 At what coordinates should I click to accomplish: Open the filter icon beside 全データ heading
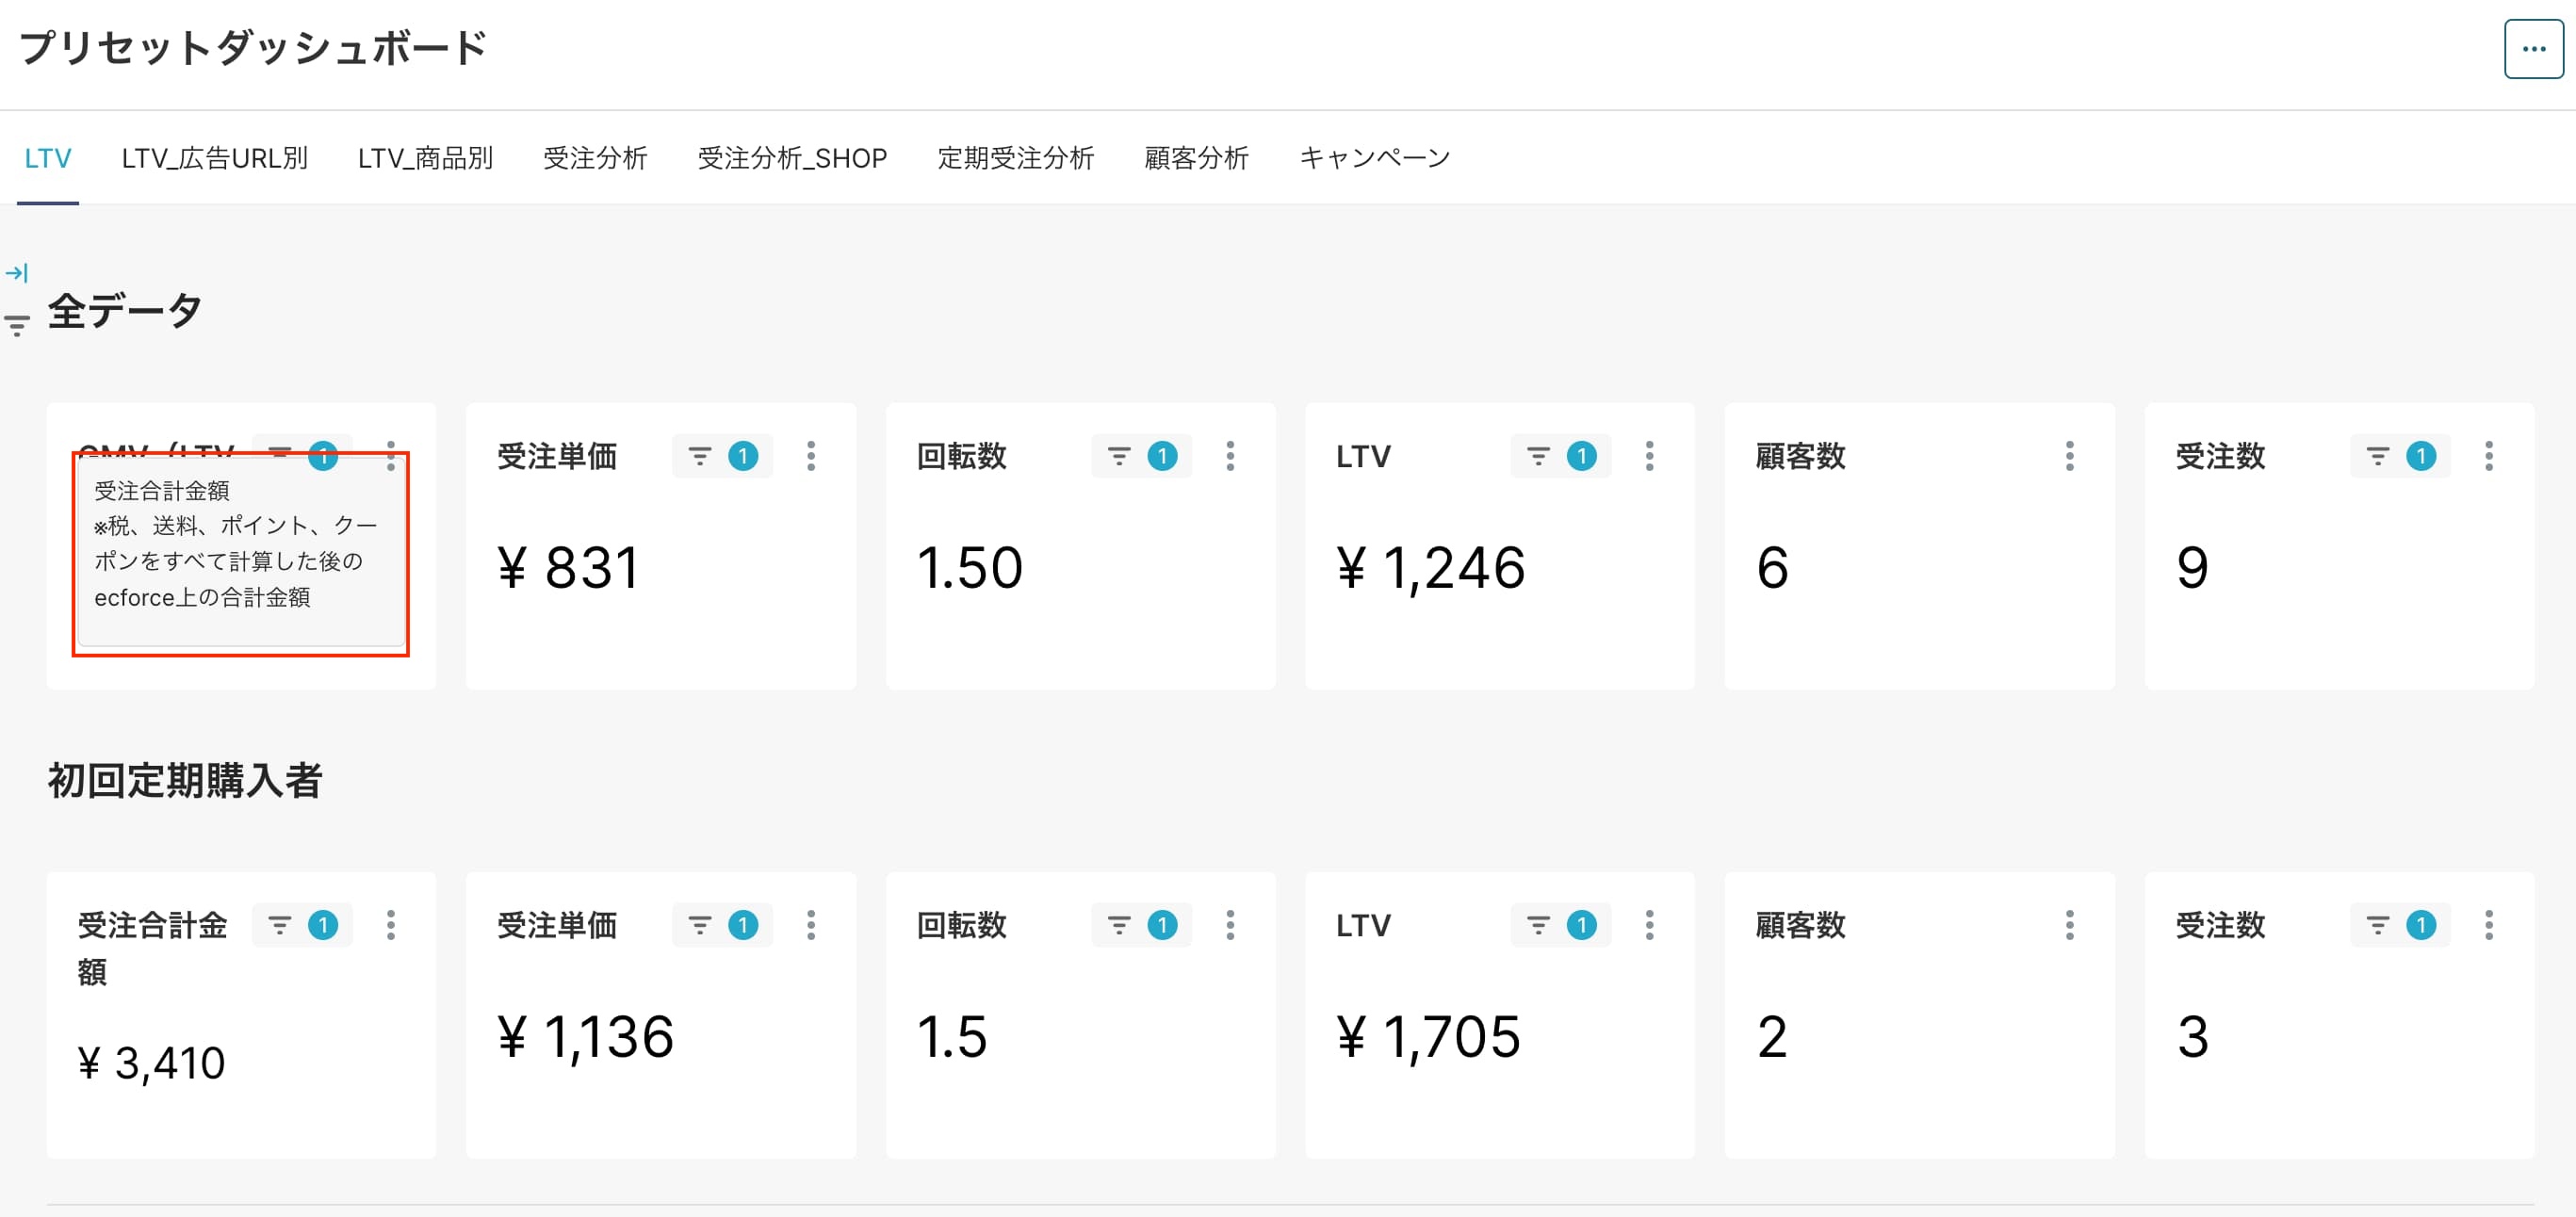coord(17,325)
